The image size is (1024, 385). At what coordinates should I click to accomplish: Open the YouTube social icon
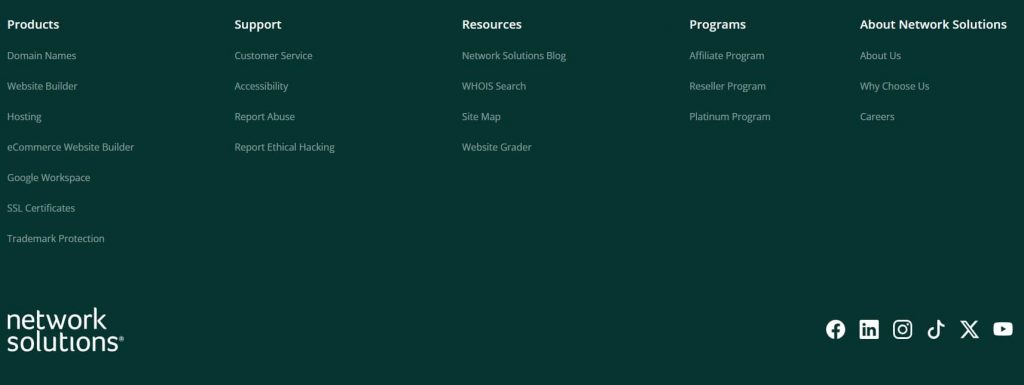coord(1002,330)
